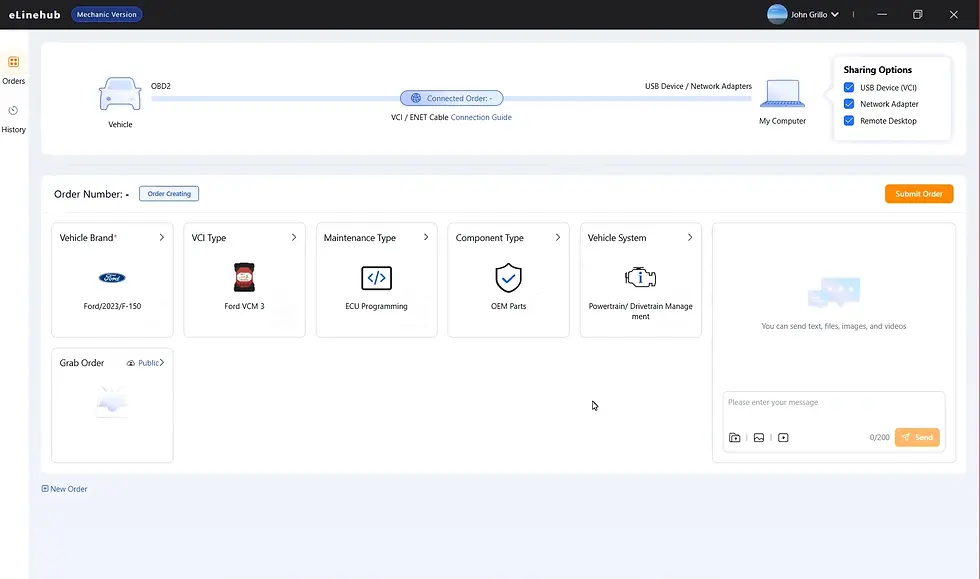980x579 pixels.
Task: Click the globe icon in Connected Order
Action: [416, 98]
